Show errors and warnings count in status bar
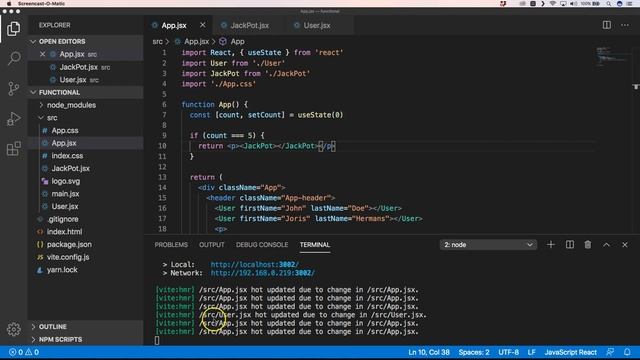Screen dimensions: 640x360 [24, 352]
